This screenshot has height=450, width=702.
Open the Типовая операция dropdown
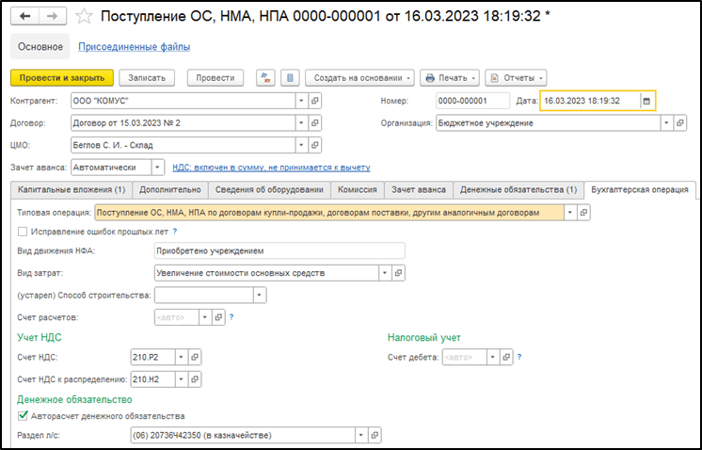click(x=570, y=213)
